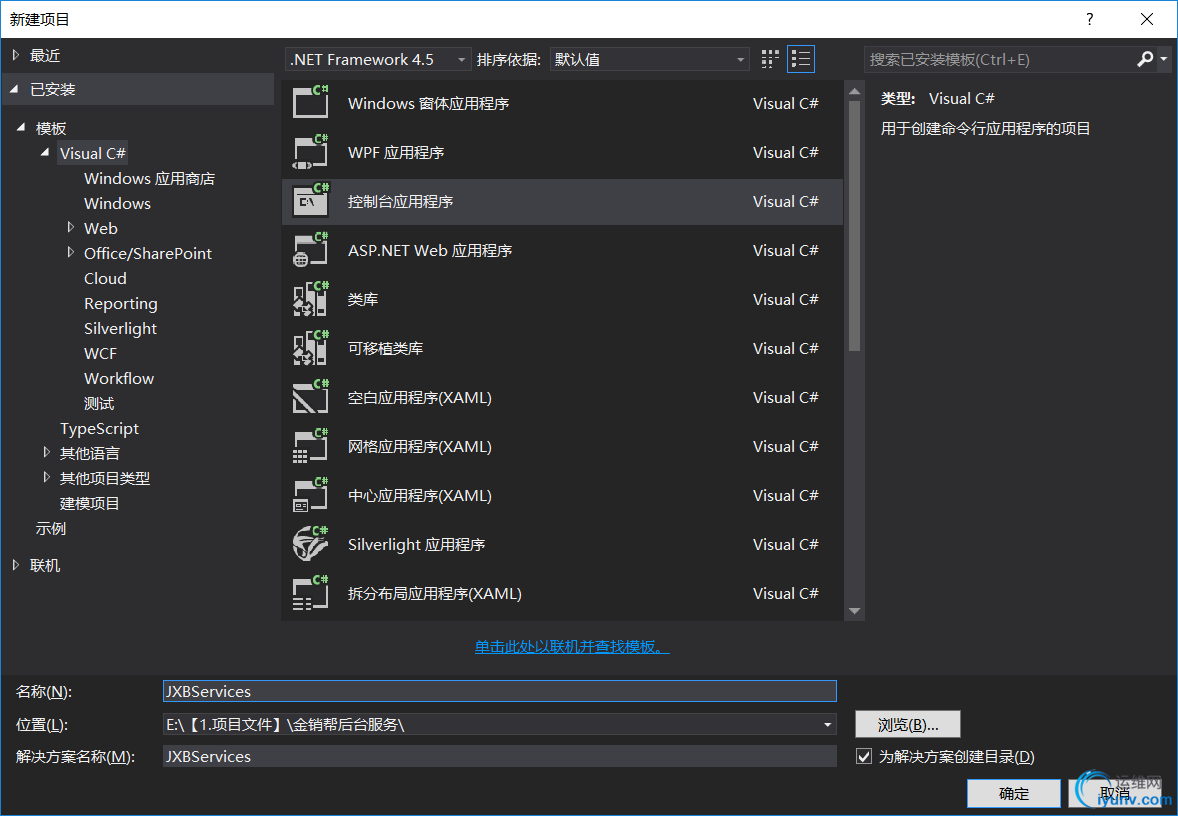Expand the Office/SharePoint tree node
The width and height of the screenshot is (1178, 816).
pos(71,252)
